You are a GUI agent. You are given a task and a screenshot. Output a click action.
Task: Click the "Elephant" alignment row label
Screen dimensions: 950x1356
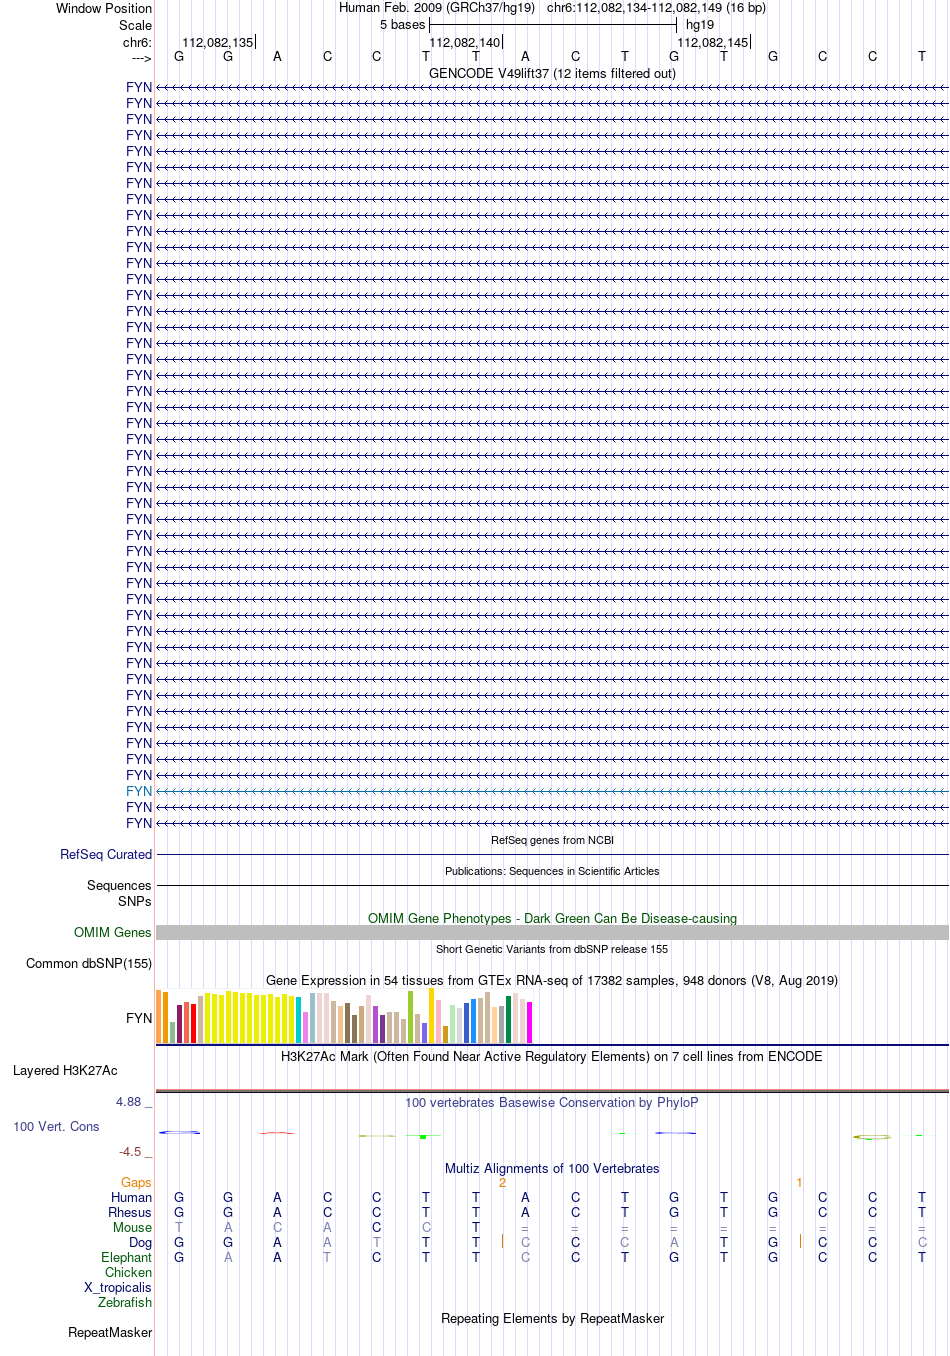pos(127,1257)
